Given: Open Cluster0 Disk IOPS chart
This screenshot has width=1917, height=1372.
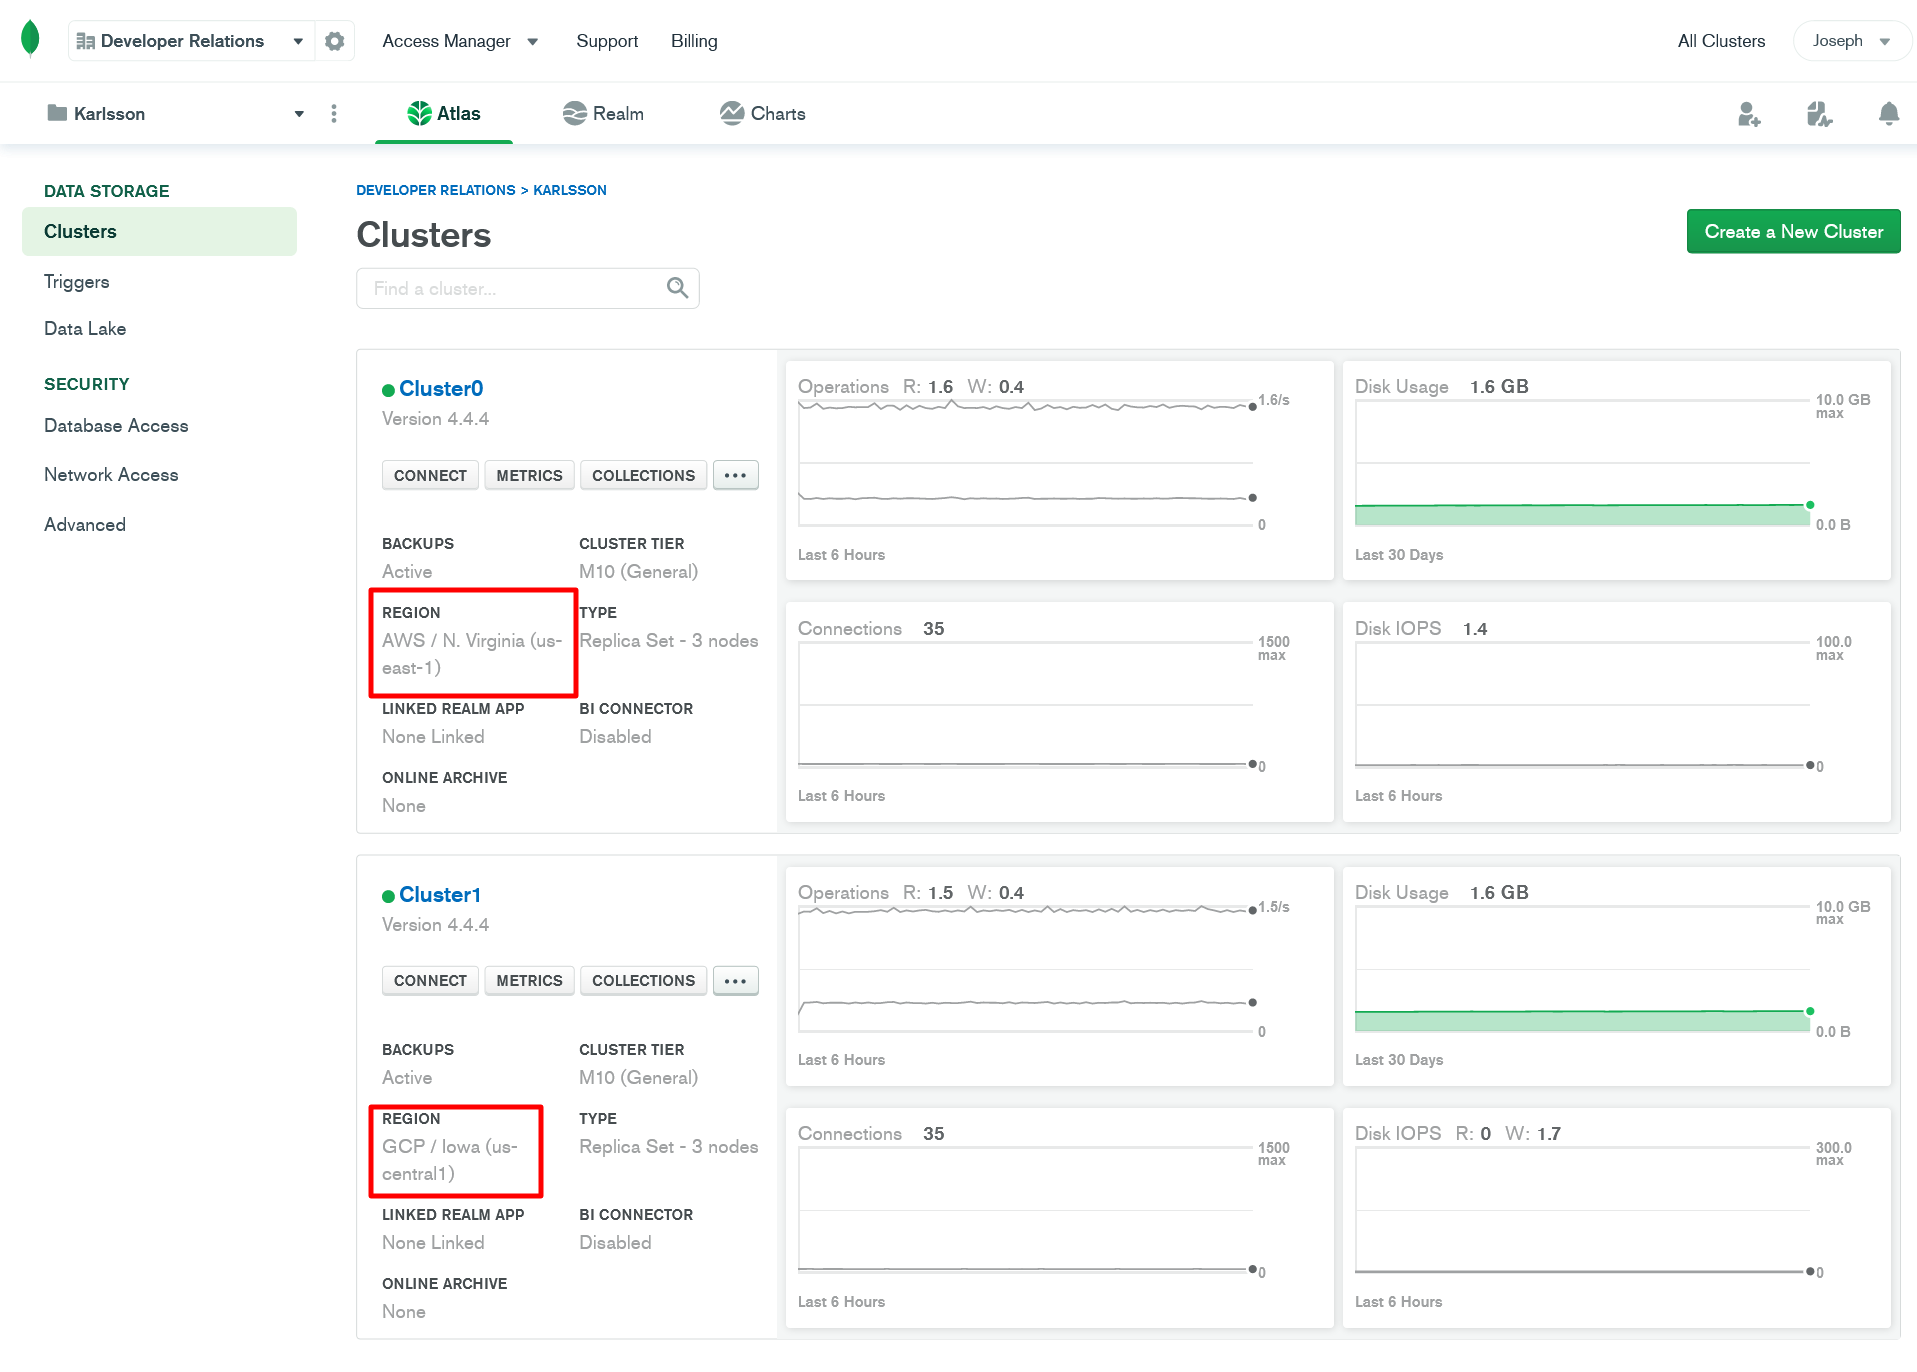Looking at the screenshot, I should pyautogui.click(x=1616, y=712).
